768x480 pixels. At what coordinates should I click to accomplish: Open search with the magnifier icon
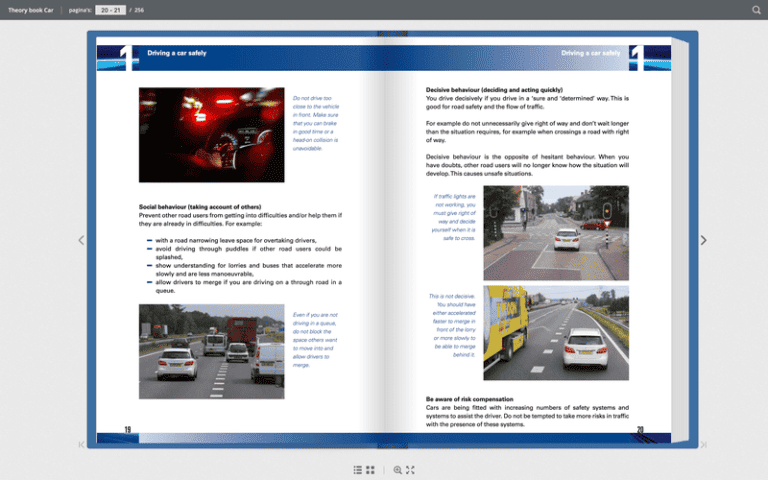(x=756, y=10)
